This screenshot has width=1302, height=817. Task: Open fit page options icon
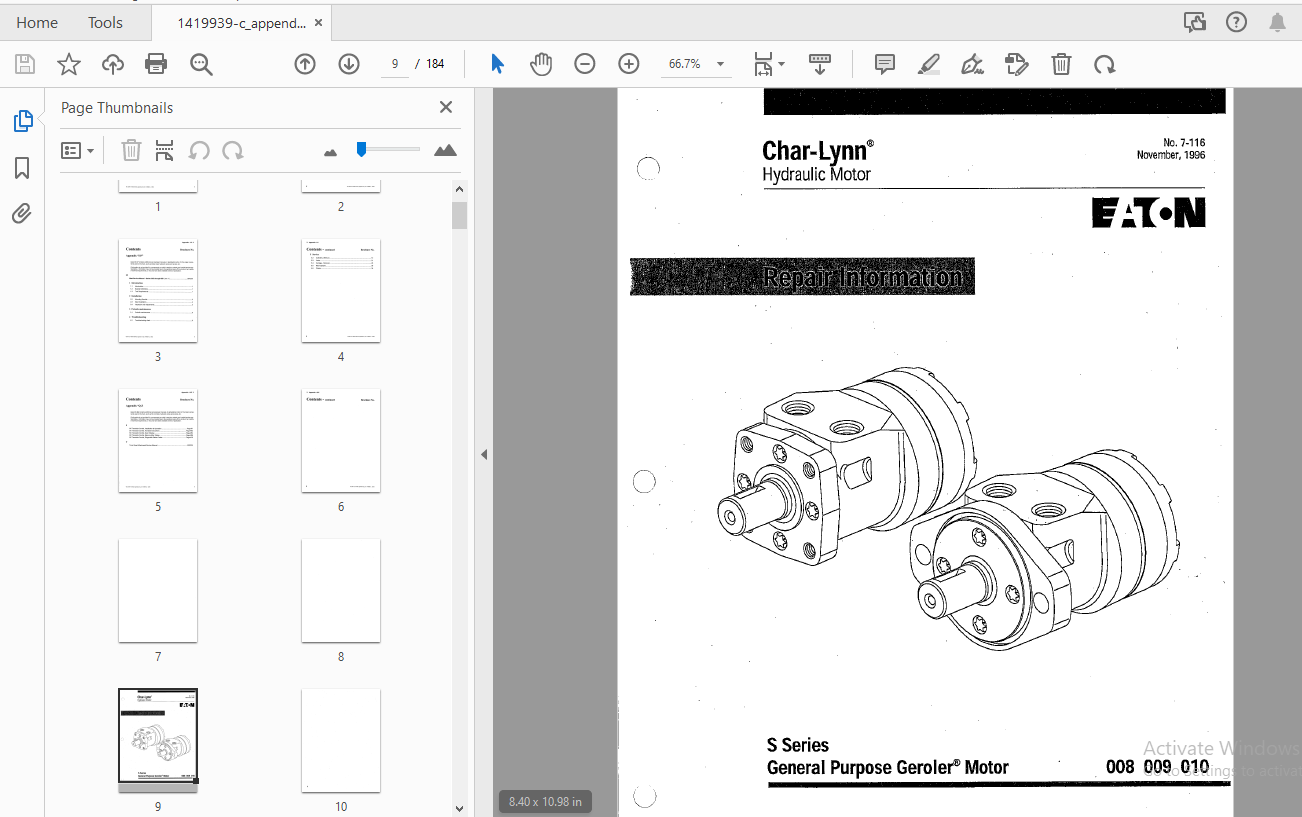pyautogui.click(x=768, y=64)
